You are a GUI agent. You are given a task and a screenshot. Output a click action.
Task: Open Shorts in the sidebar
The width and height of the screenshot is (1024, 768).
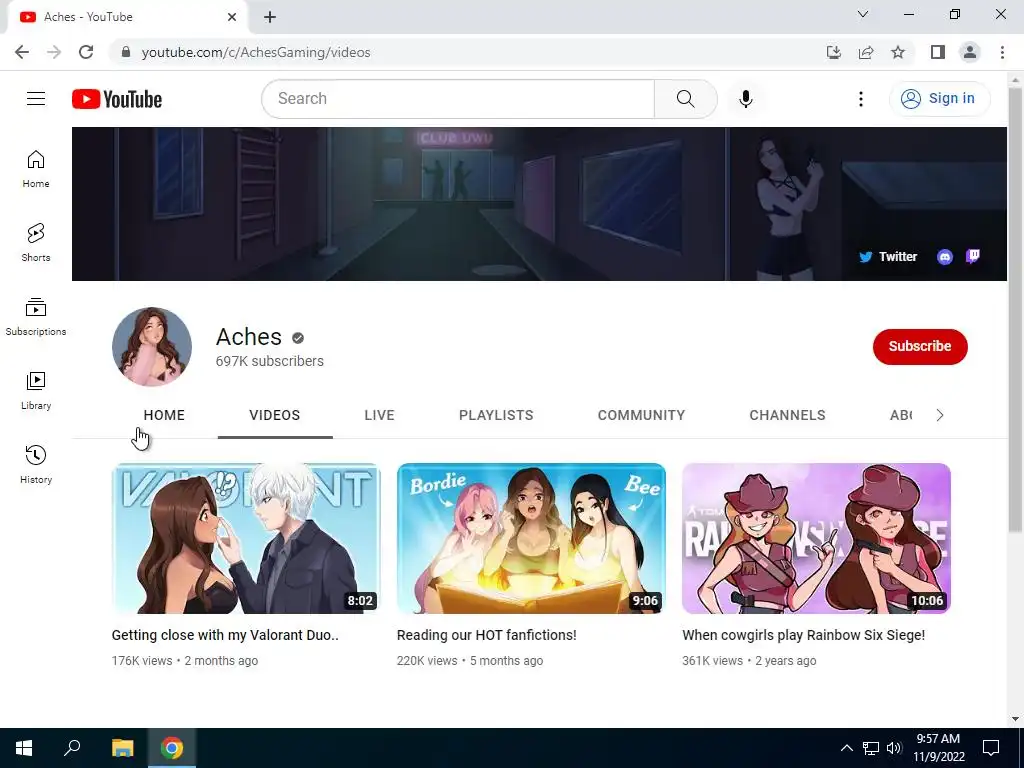tap(36, 243)
